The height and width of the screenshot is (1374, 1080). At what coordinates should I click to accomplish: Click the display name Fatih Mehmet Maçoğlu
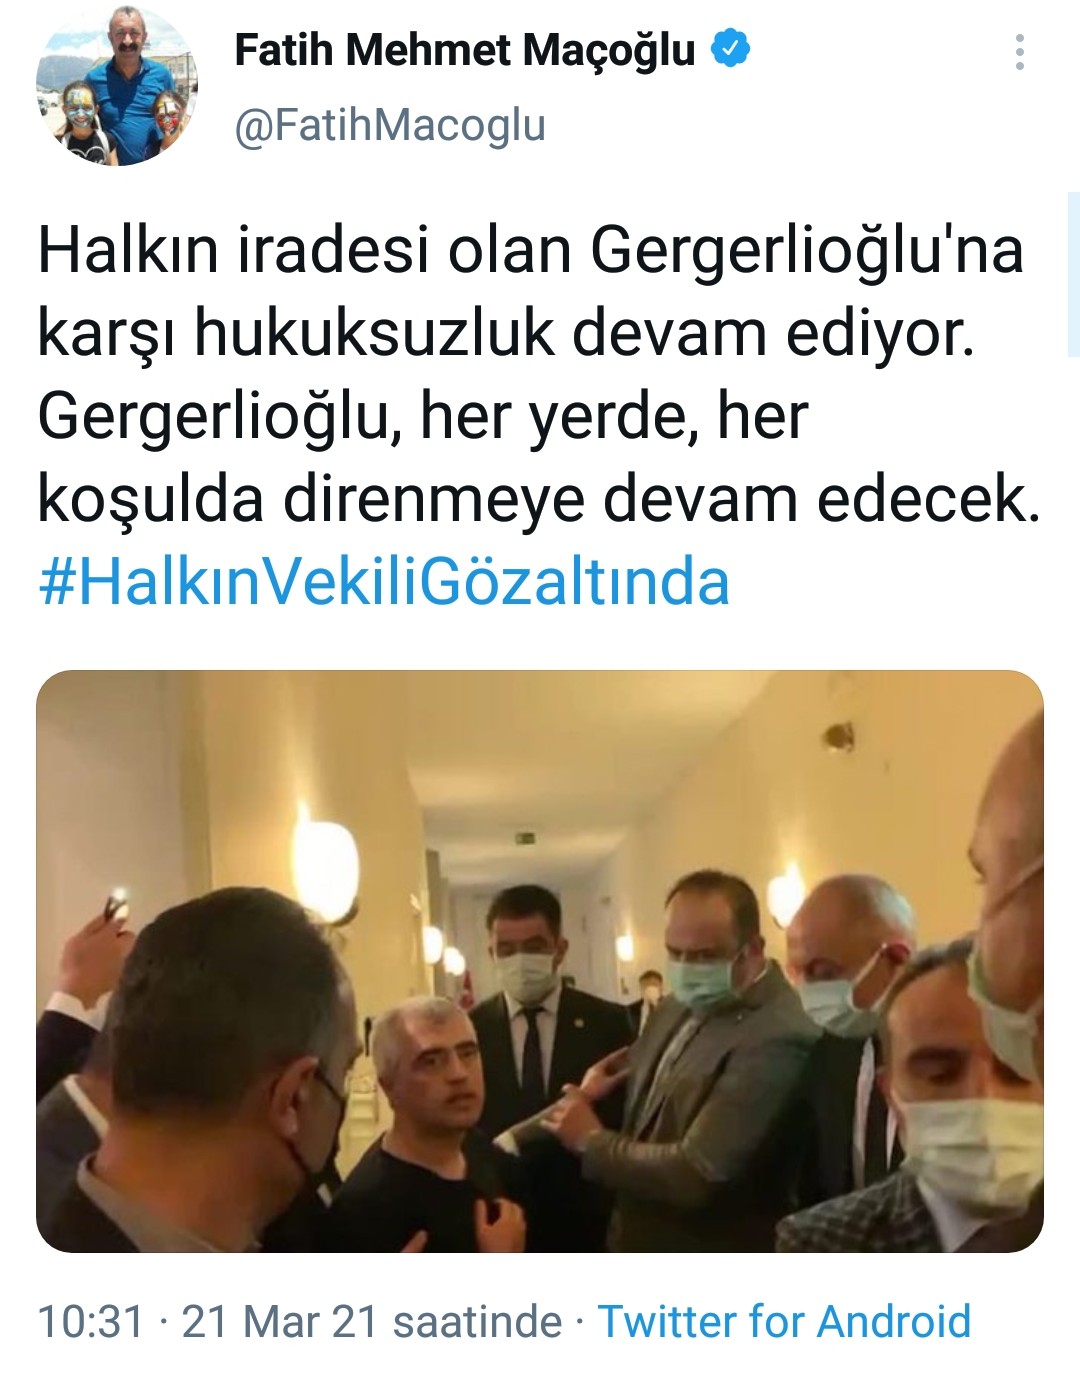pos(464,50)
